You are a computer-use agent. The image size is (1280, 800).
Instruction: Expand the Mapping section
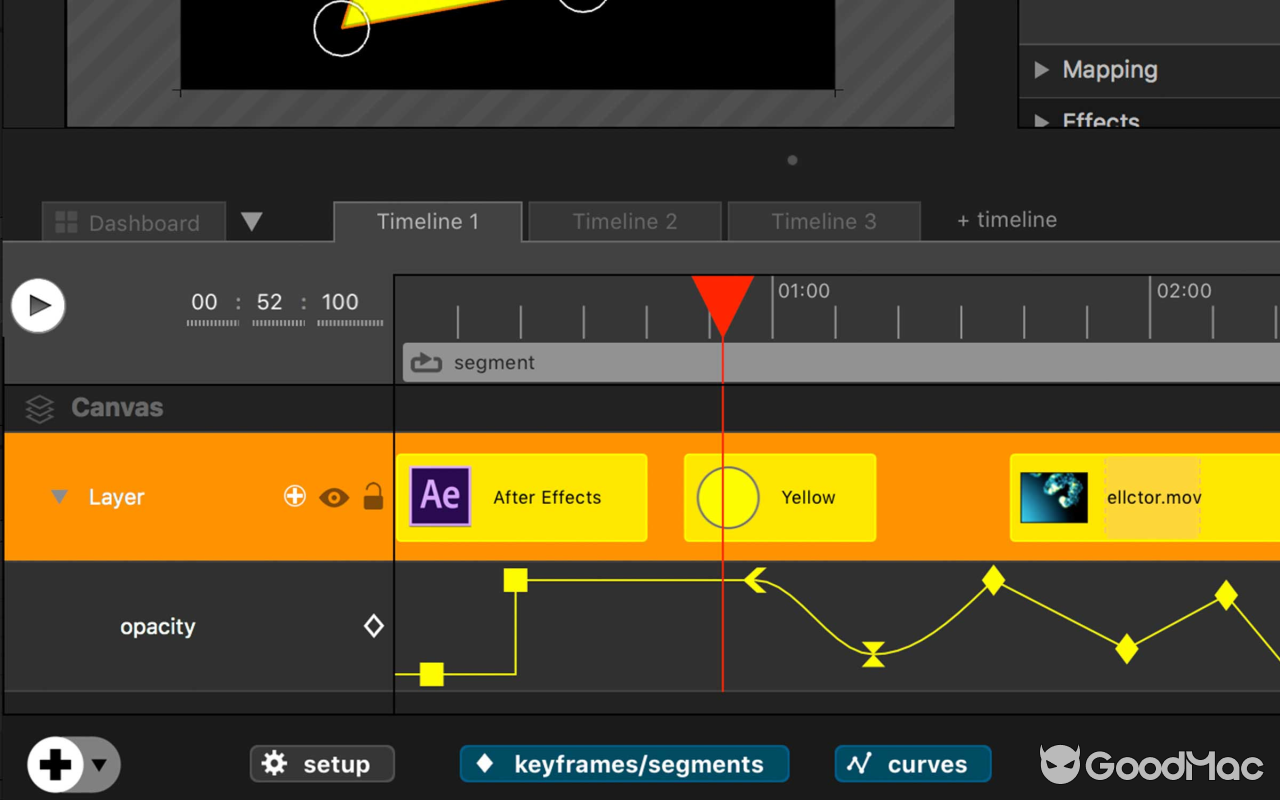(1042, 70)
